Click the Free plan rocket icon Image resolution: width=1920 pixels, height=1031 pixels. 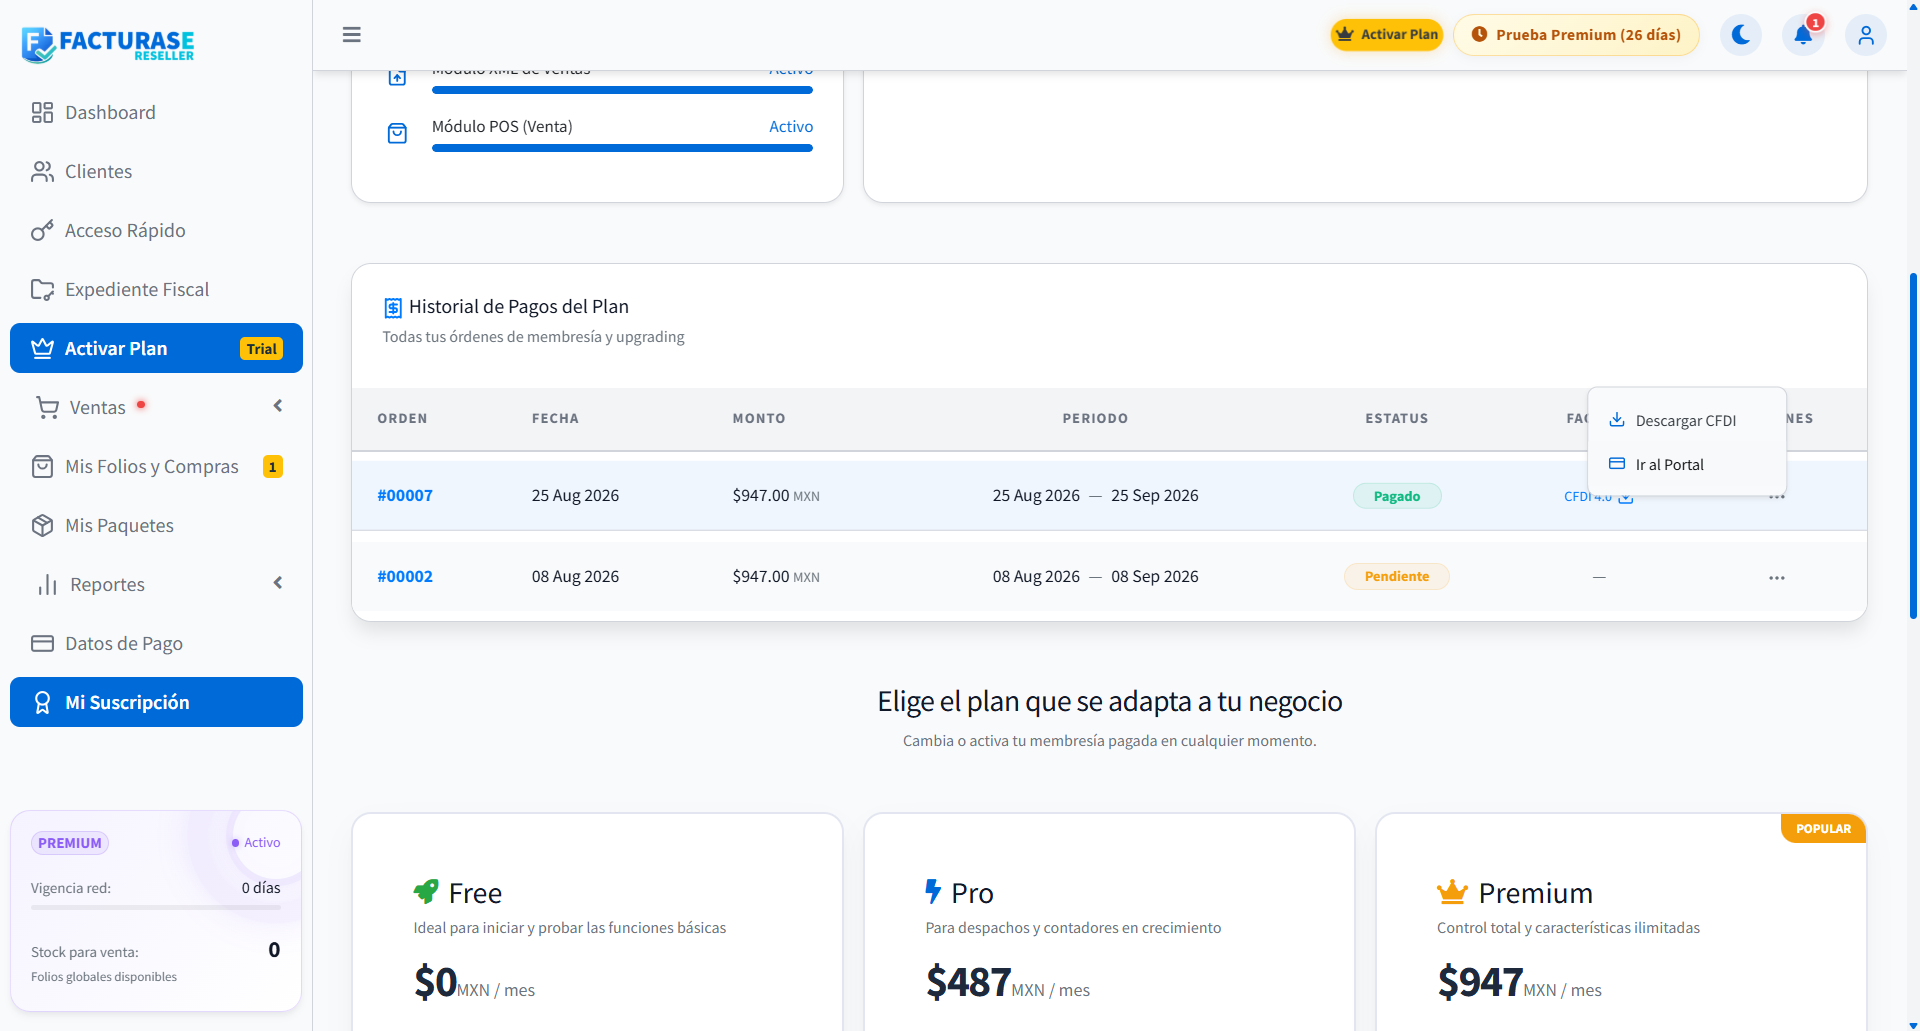(426, 891)
